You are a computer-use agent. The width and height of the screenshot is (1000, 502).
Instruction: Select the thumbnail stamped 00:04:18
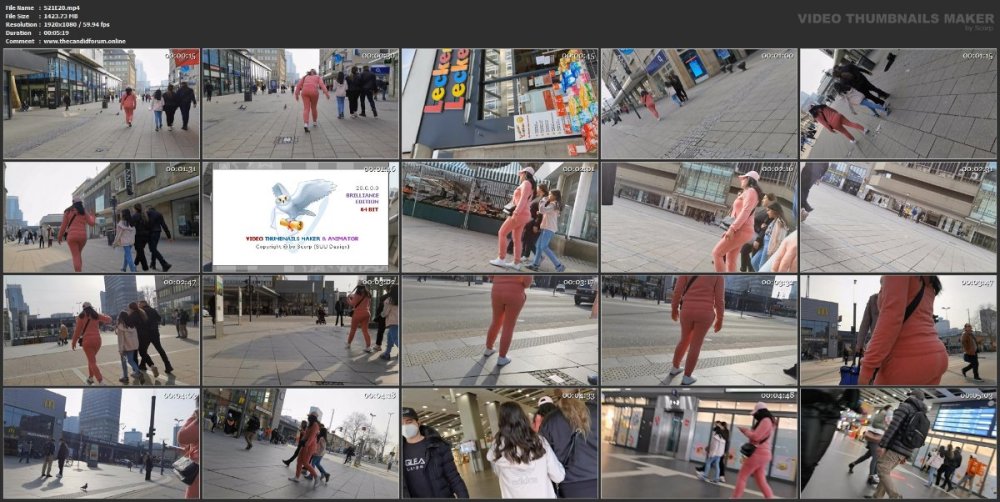click(300, 443)
